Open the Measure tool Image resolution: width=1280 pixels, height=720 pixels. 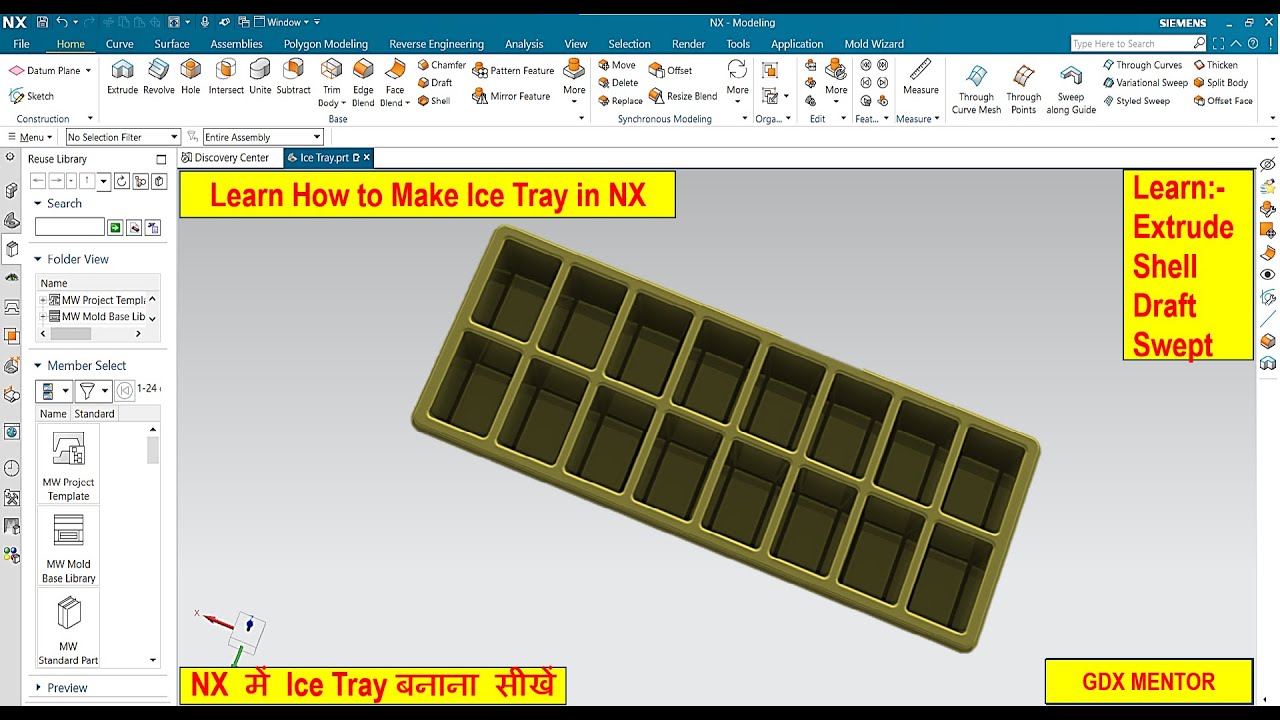click(921, 77)
